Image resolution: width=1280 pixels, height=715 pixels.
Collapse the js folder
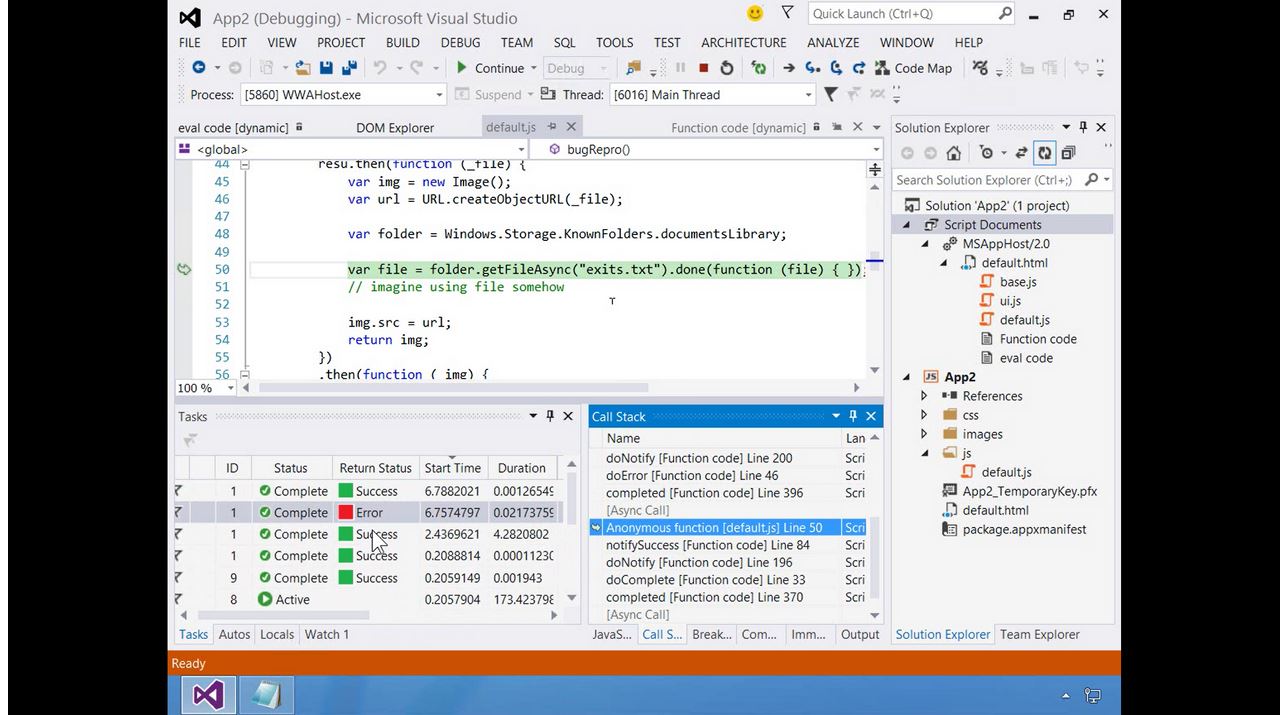(x=924, y=453)
